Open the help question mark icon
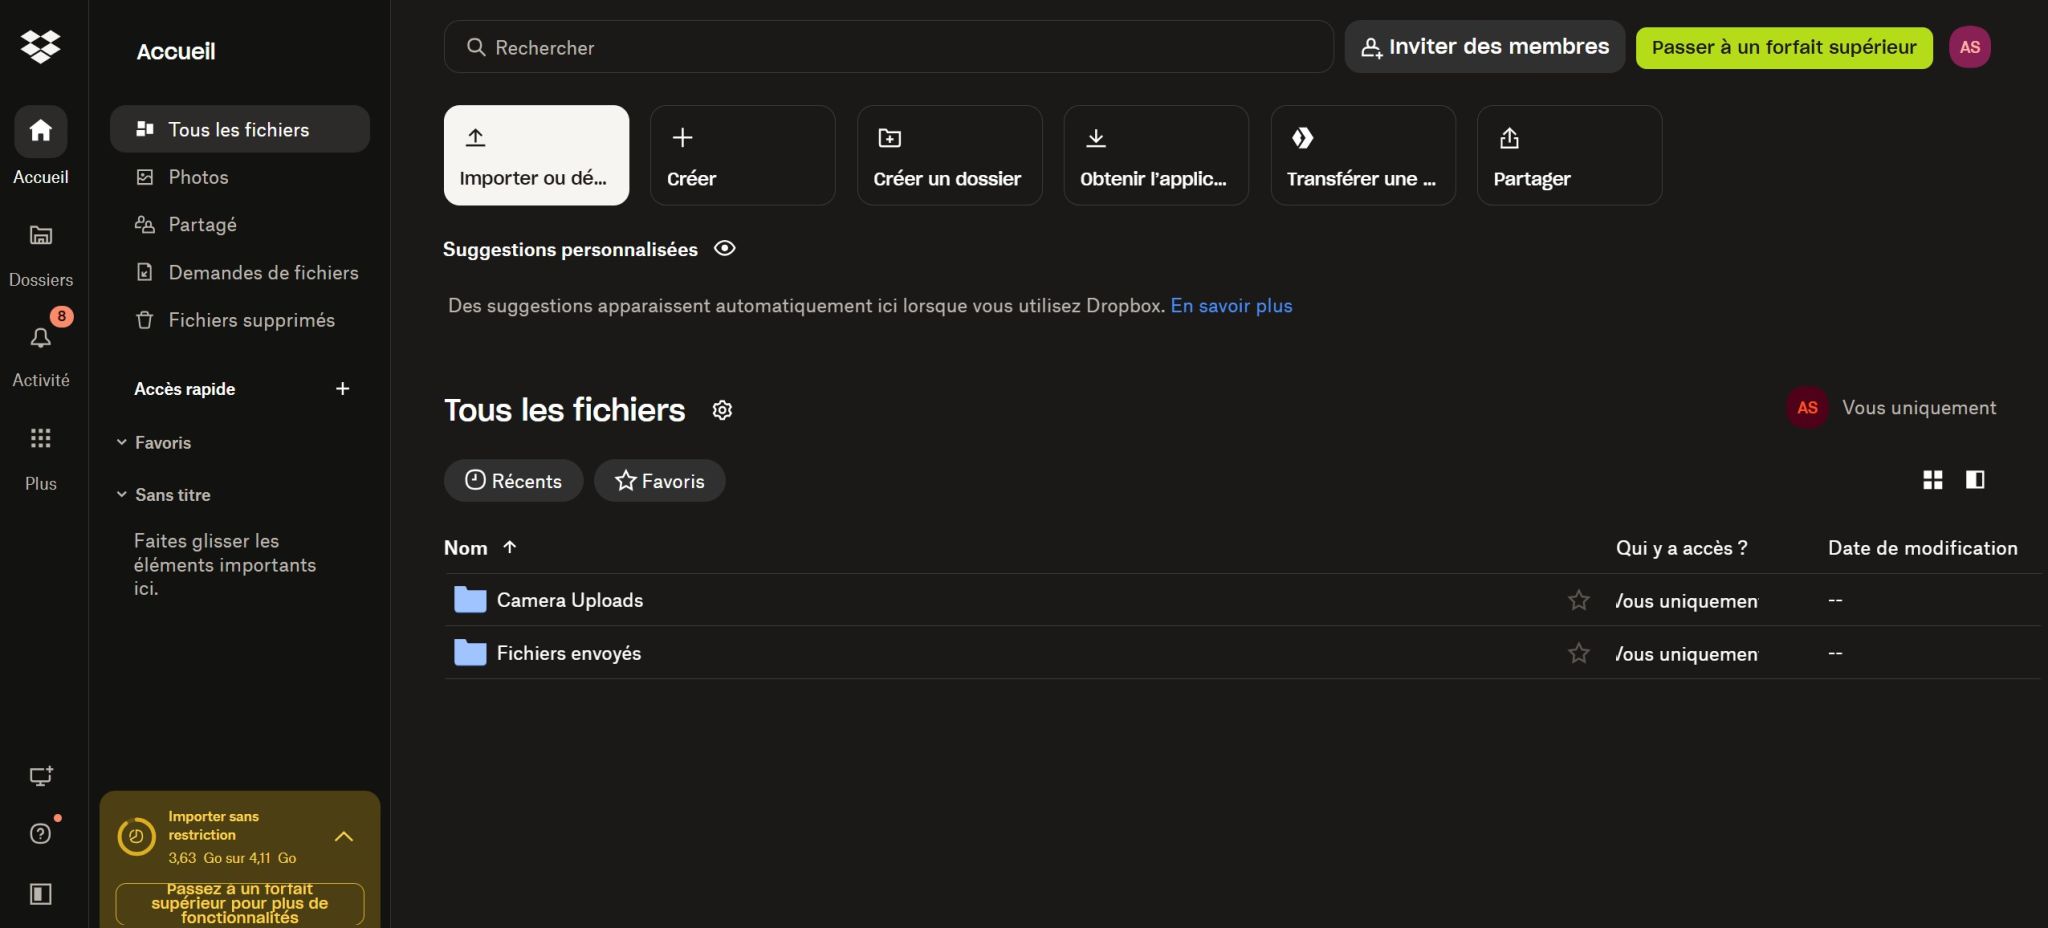The image size is (2048, 928). [40, 833]
